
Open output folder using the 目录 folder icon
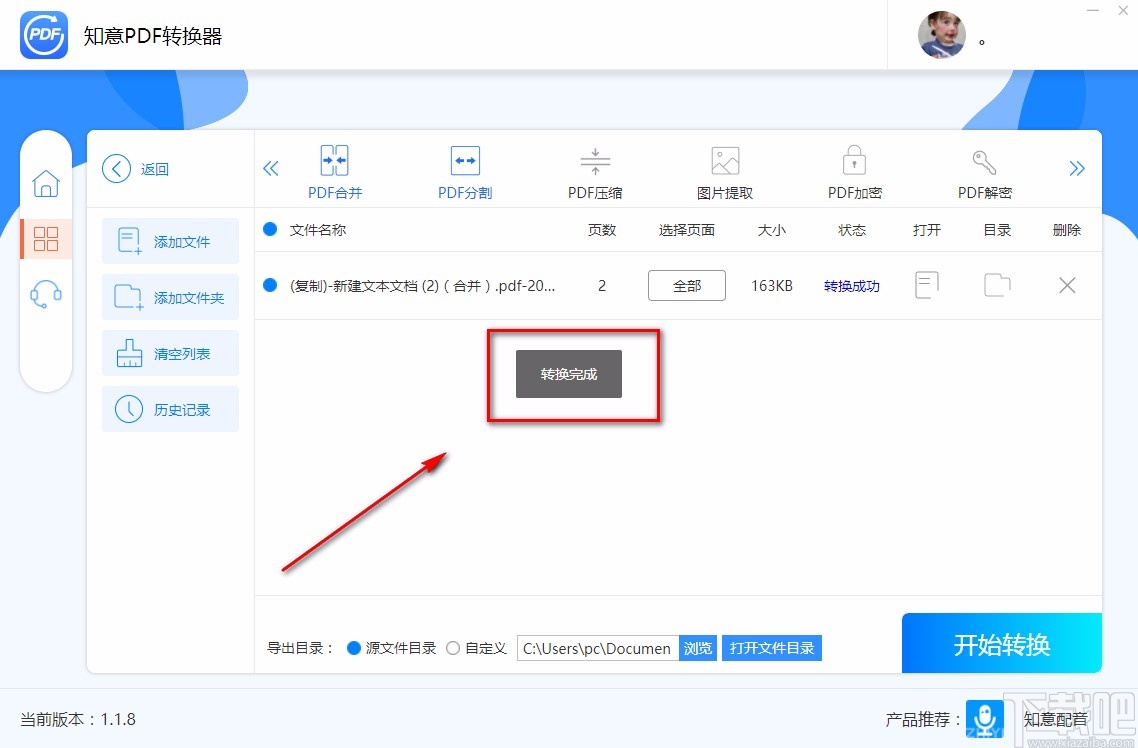tap(996, 285)
